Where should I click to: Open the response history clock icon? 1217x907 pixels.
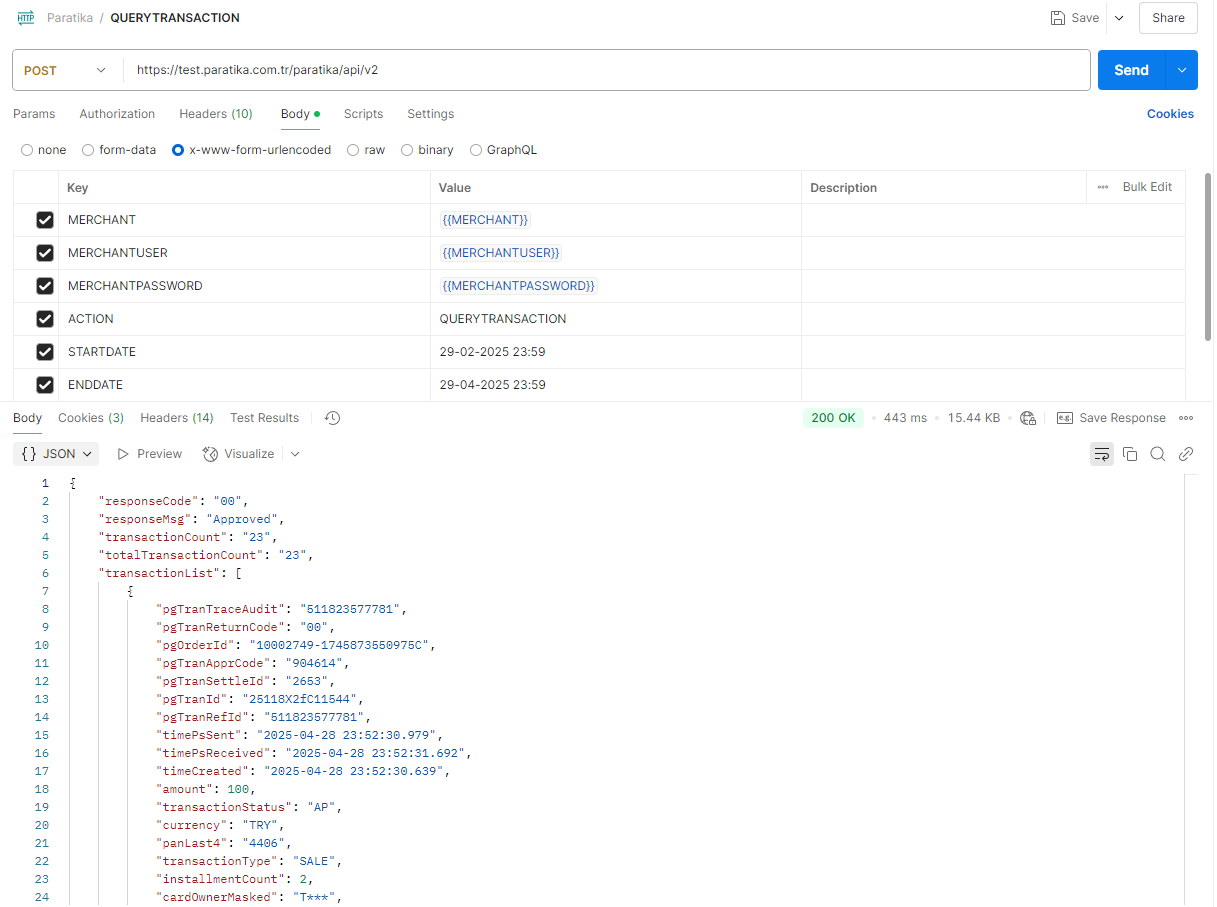pyautogui.click(x=333, y=418)
